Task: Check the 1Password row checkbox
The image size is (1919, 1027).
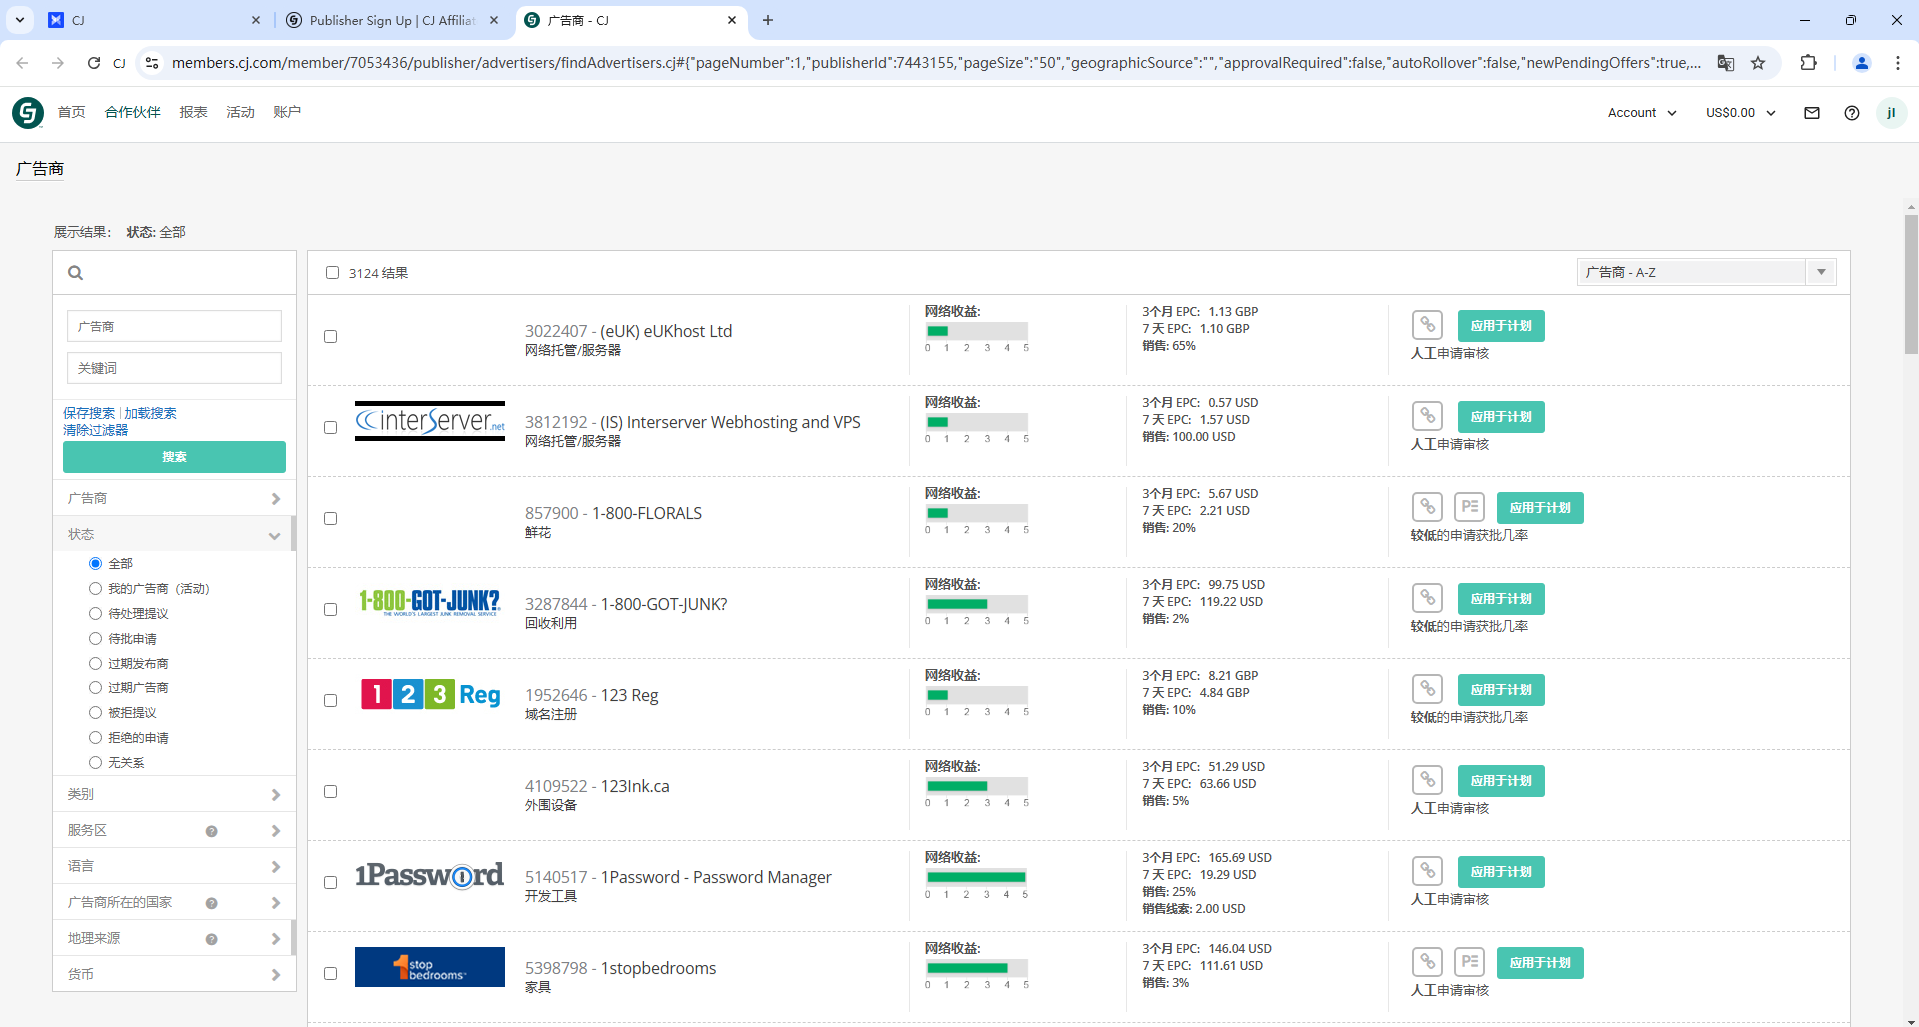Action: [x=330, y=883]
